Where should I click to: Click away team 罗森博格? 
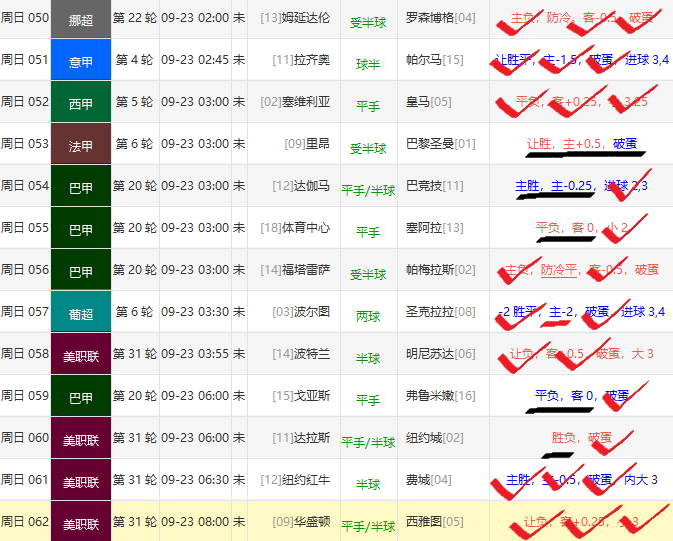pos(430,18)
